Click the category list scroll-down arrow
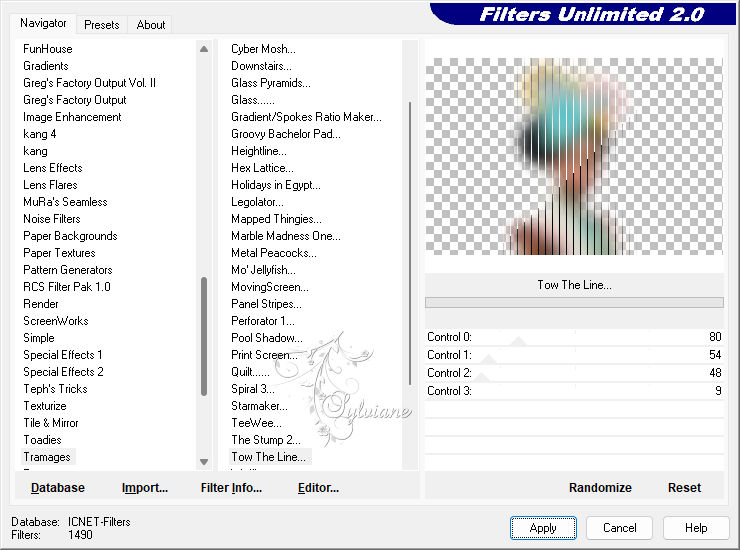740x550 pixels. click(x=204, y=462)
